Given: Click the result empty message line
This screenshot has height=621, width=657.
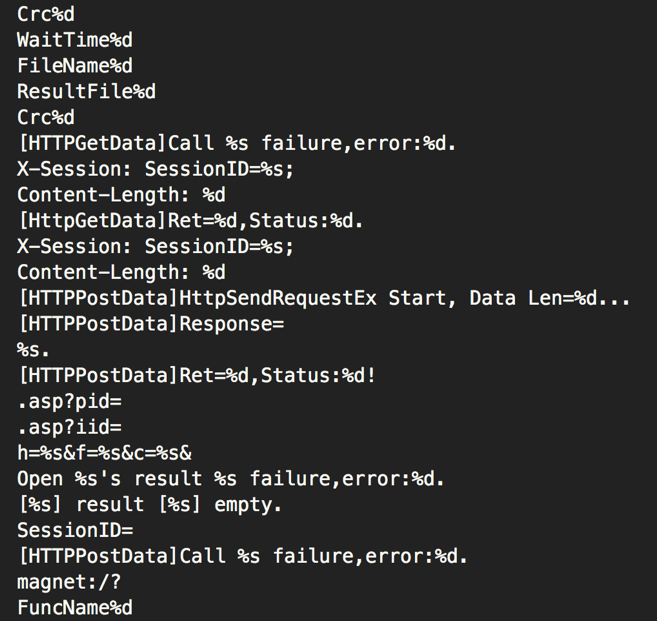Looking at the screenshot, I should tap(150, 505).
